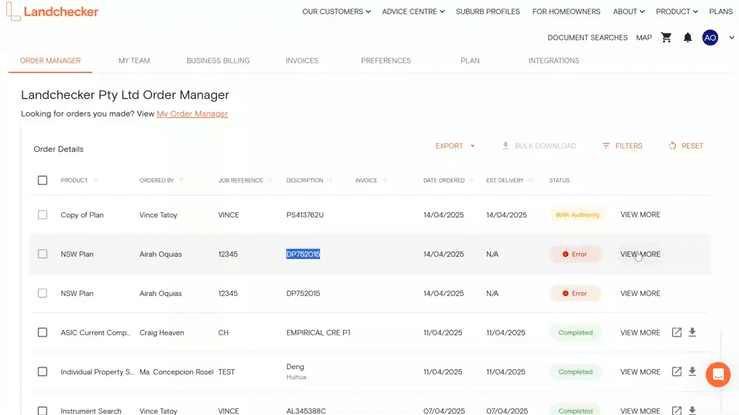Switch to the Order Manager tab

point(50,61)
